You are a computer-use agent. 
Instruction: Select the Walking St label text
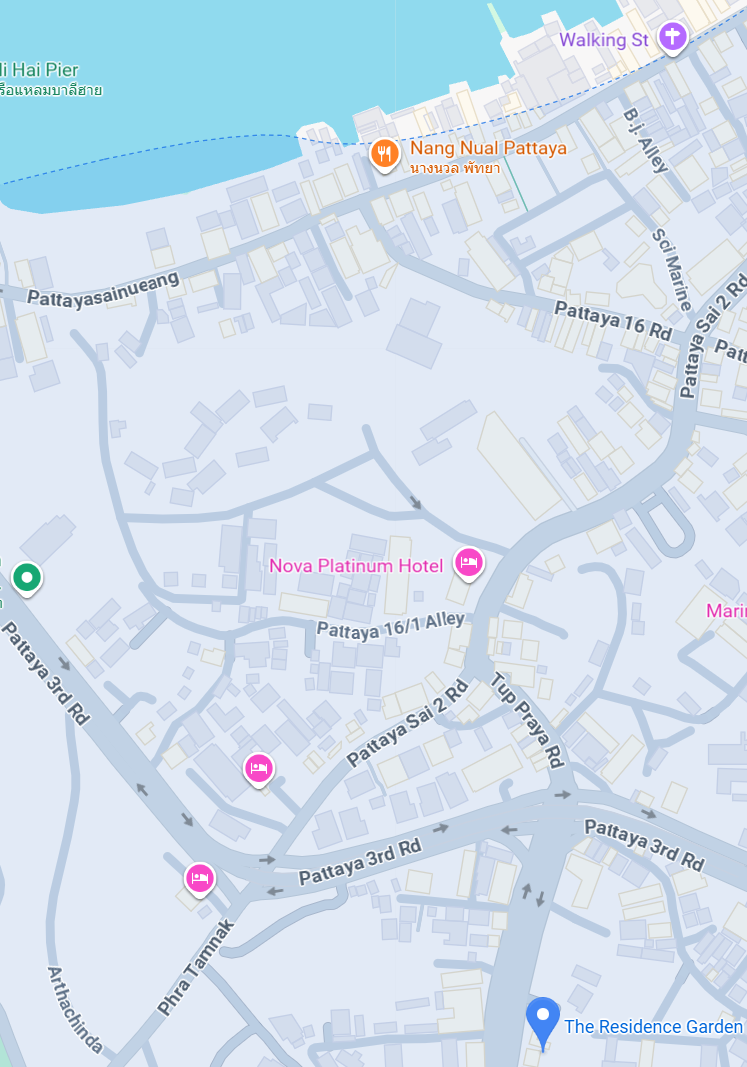[604, 40]
